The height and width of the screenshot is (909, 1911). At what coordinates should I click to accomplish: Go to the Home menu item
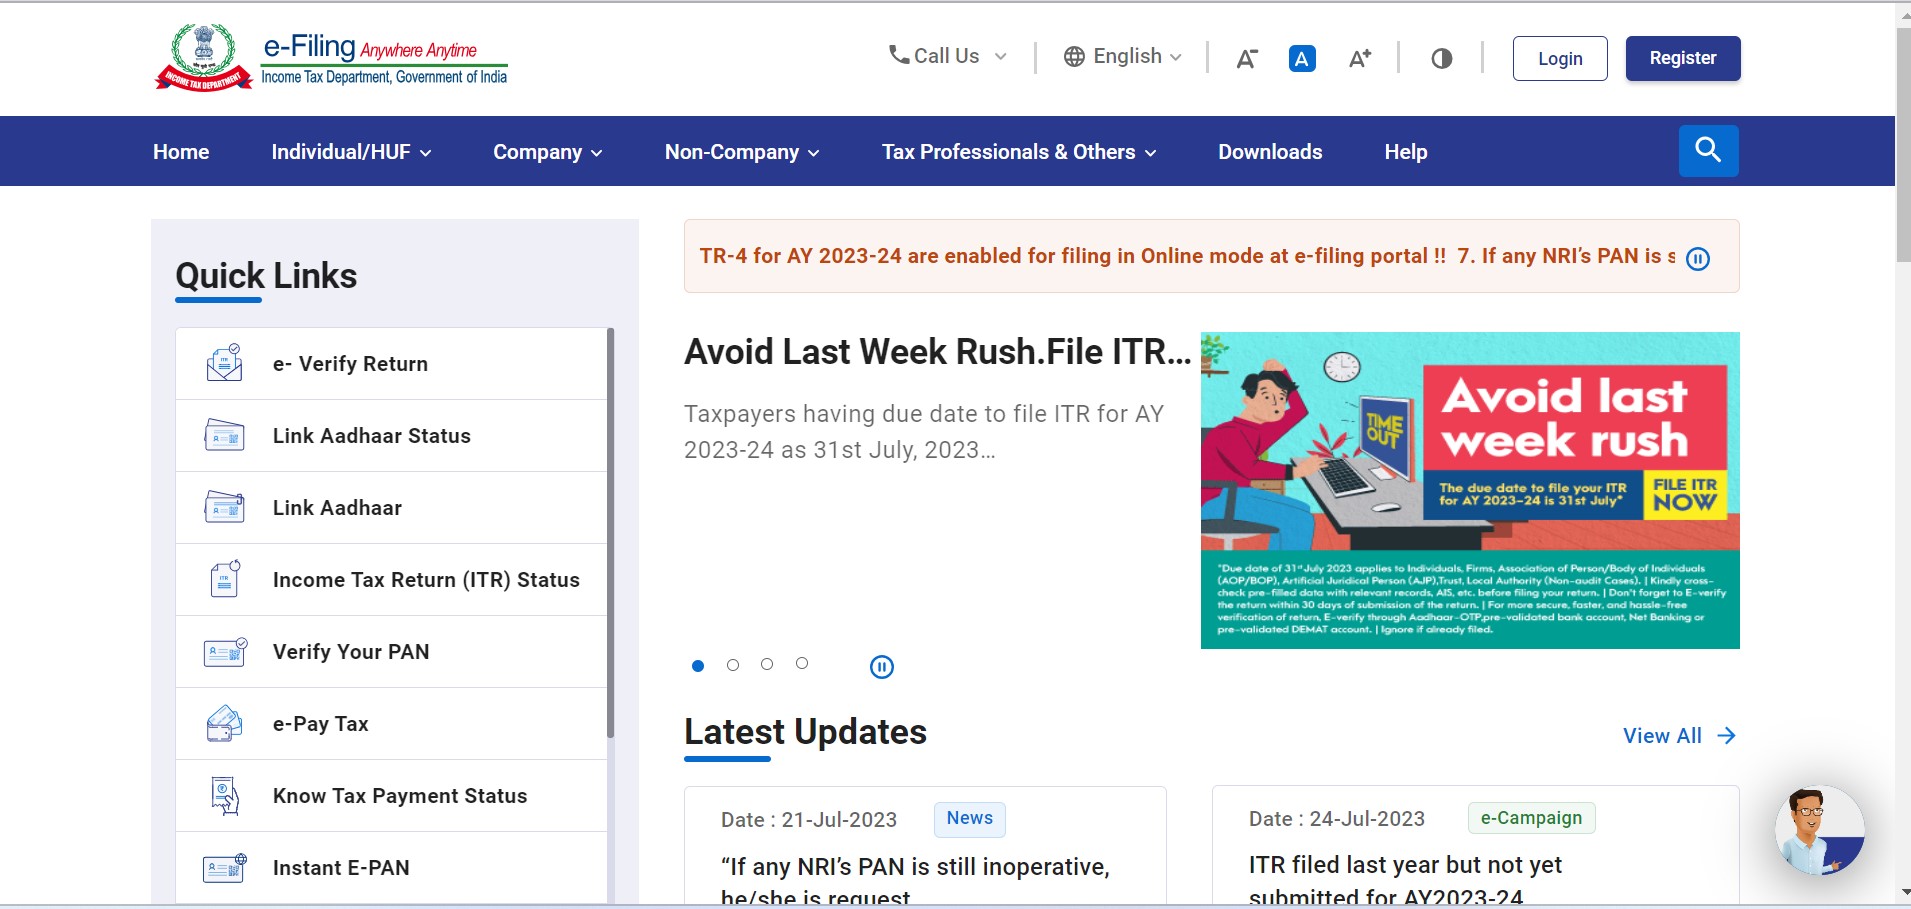(x=181, y=152)
